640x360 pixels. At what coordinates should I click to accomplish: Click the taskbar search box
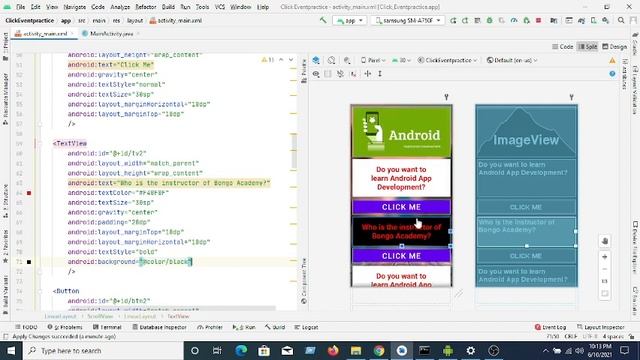[x=102, y=351]
